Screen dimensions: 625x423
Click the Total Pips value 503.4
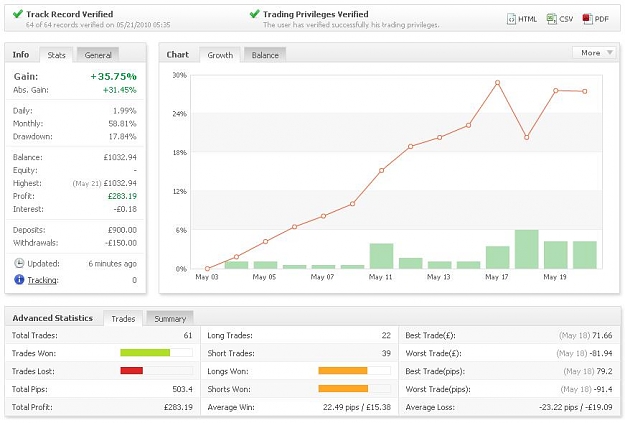[183, 389]
